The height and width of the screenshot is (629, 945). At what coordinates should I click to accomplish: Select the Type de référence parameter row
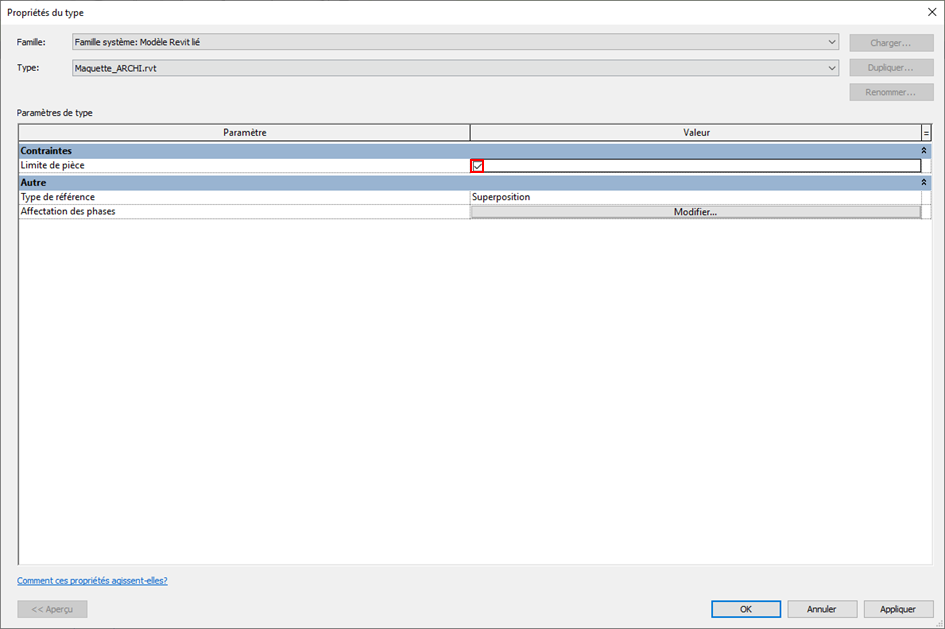click(244, 197)
